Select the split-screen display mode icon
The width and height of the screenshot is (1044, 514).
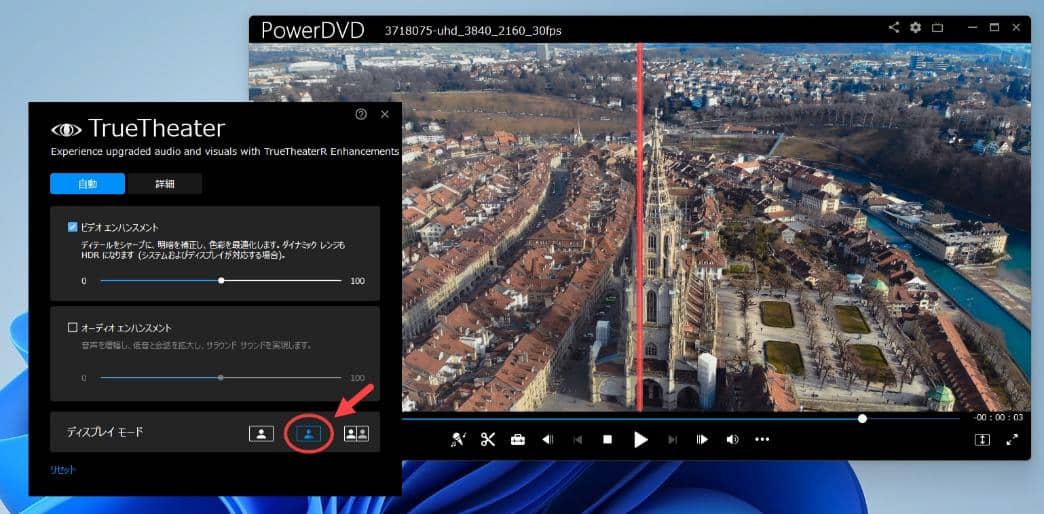(x=308, y=434)
